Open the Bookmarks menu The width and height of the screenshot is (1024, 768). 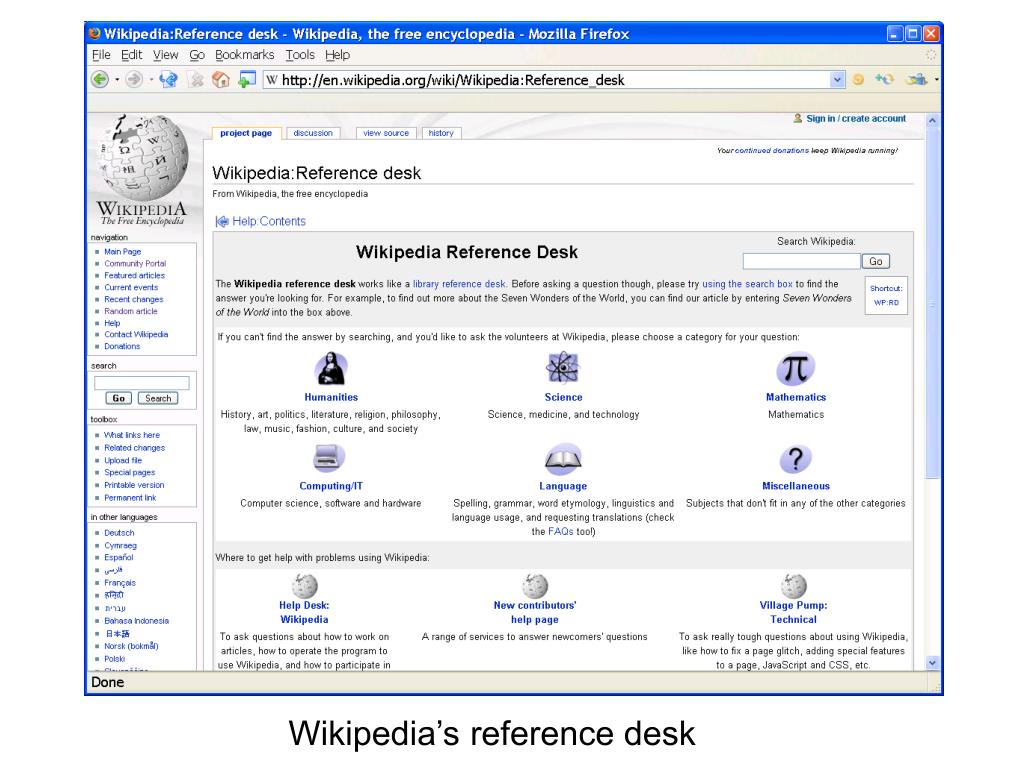tap(244, 55)
